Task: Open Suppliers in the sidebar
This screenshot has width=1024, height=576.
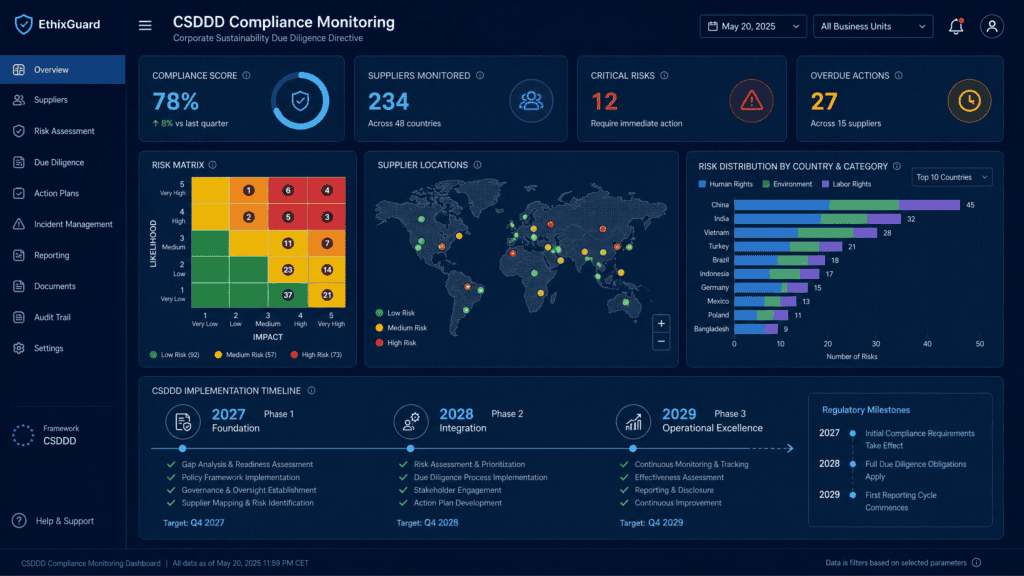Action: (63, 100)
